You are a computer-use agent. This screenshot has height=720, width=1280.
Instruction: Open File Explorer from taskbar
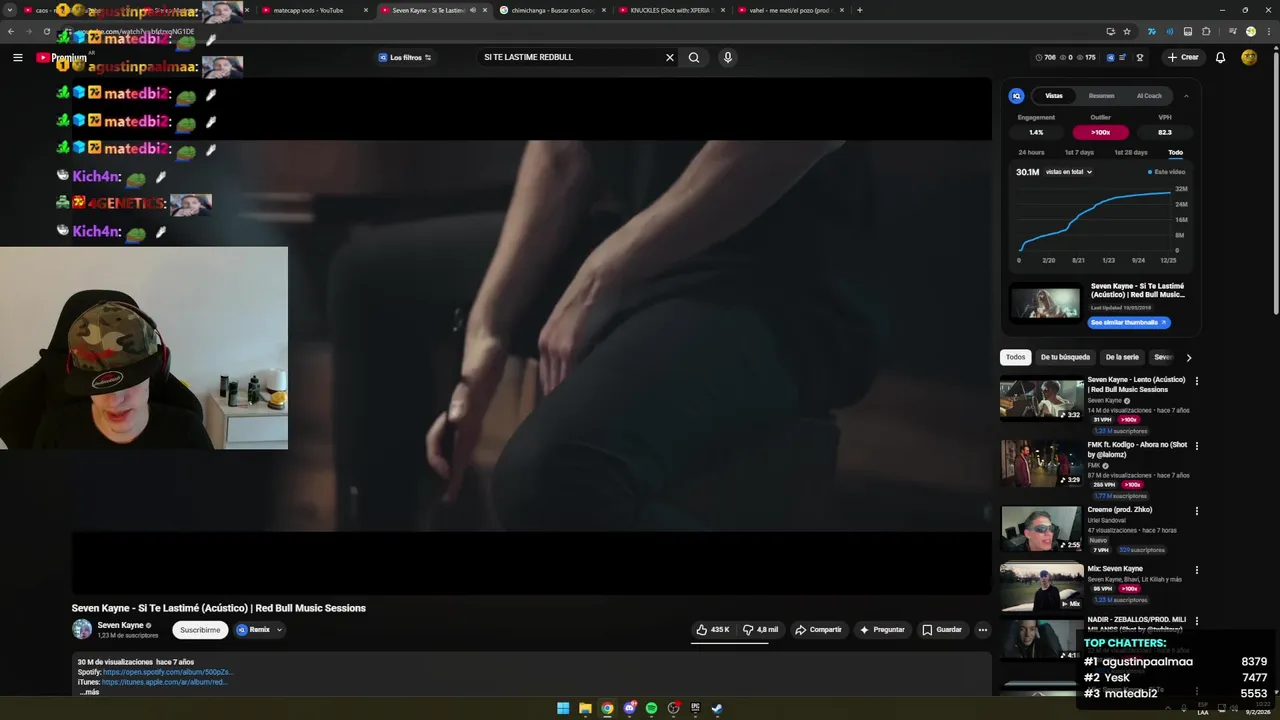(x=585, y=708)
